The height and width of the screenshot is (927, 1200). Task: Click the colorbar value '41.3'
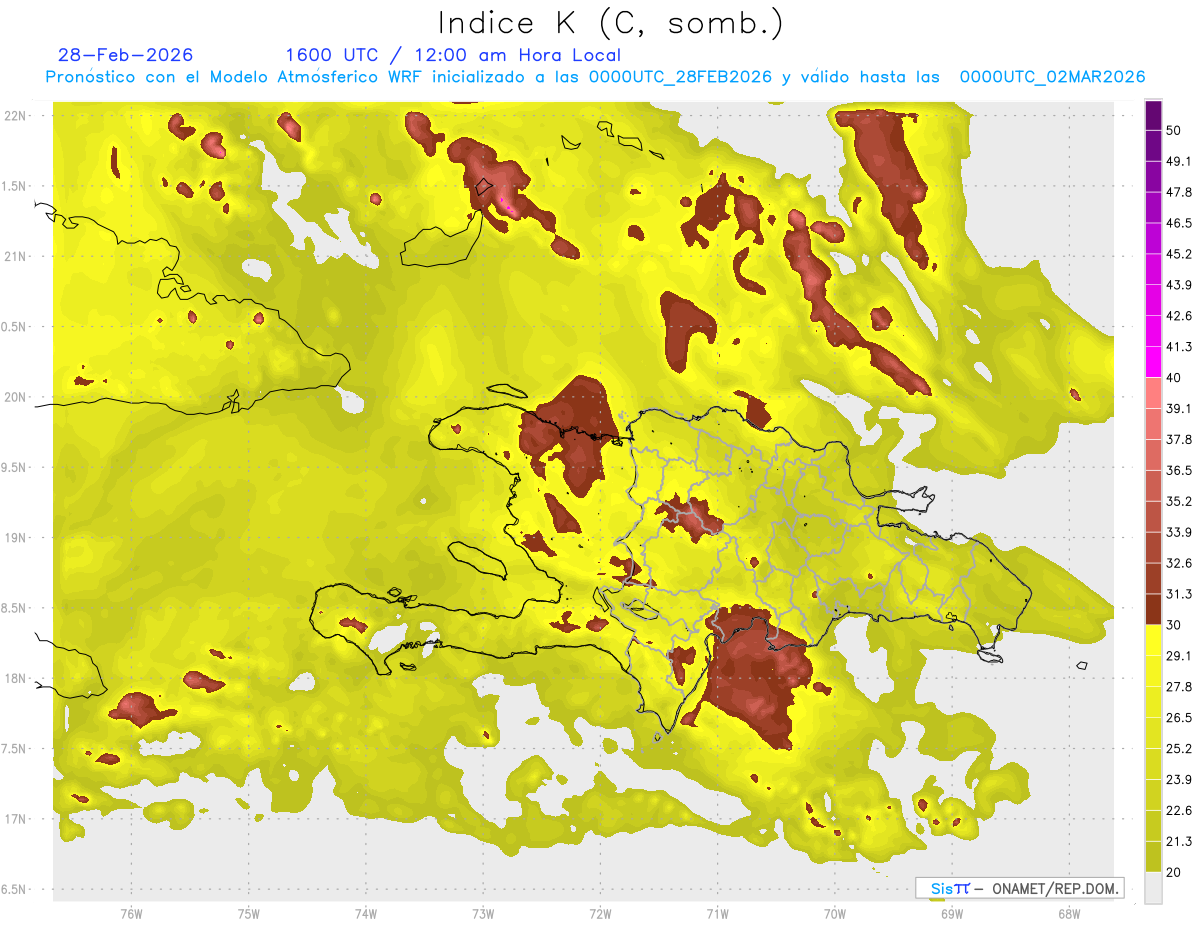pos(1178,347)
